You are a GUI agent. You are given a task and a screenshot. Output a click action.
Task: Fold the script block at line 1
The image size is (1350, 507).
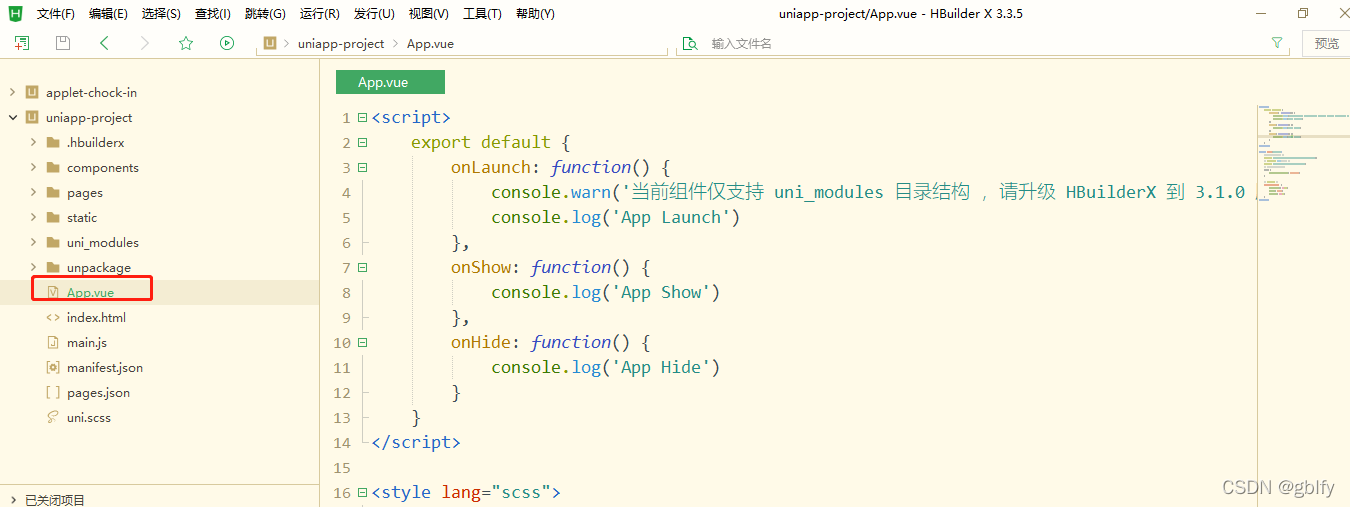[x=362, y=118]
